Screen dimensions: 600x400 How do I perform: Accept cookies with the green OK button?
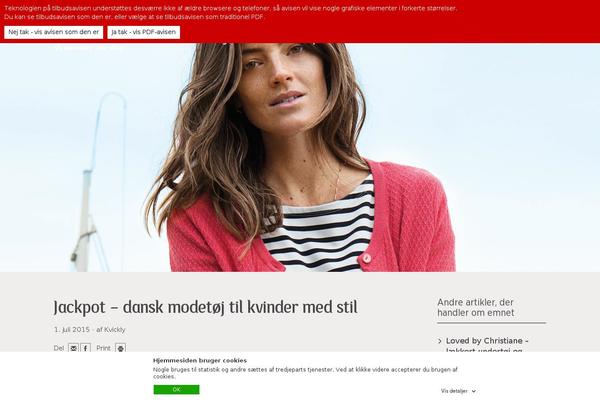176,389
